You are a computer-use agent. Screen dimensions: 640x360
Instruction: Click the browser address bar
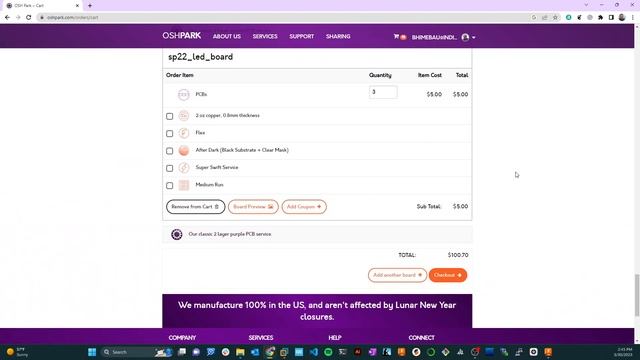(x=286, y=18)
